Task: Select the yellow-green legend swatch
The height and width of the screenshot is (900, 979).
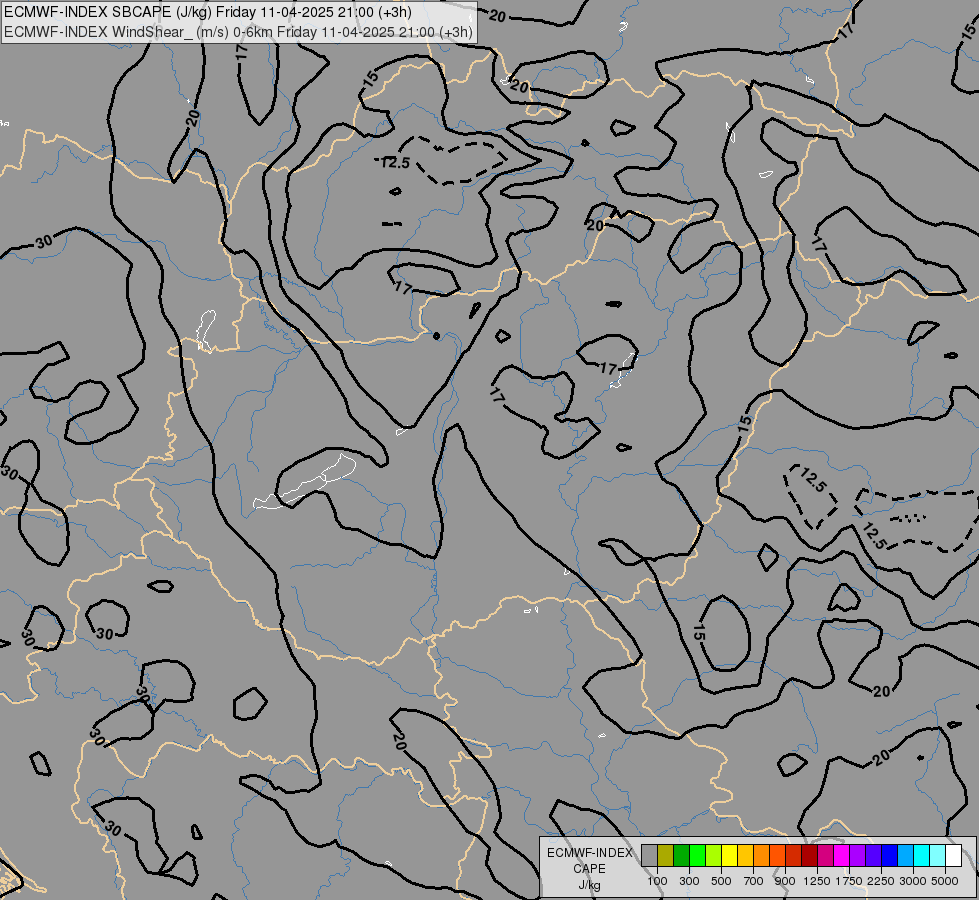Action: point(713,855)
